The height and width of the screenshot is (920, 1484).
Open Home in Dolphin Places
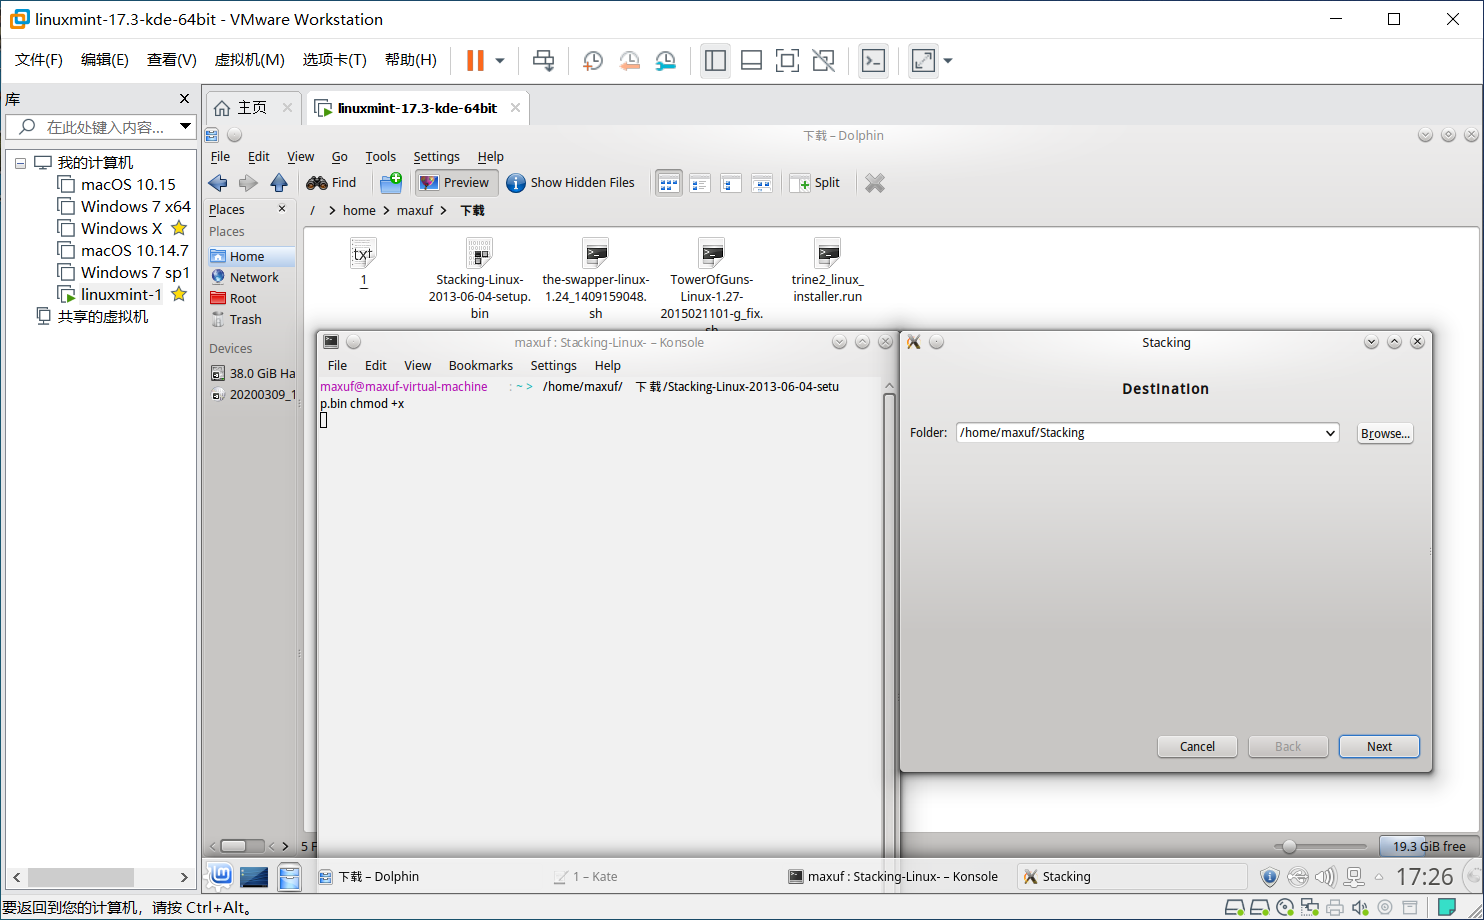click(251, 257)
